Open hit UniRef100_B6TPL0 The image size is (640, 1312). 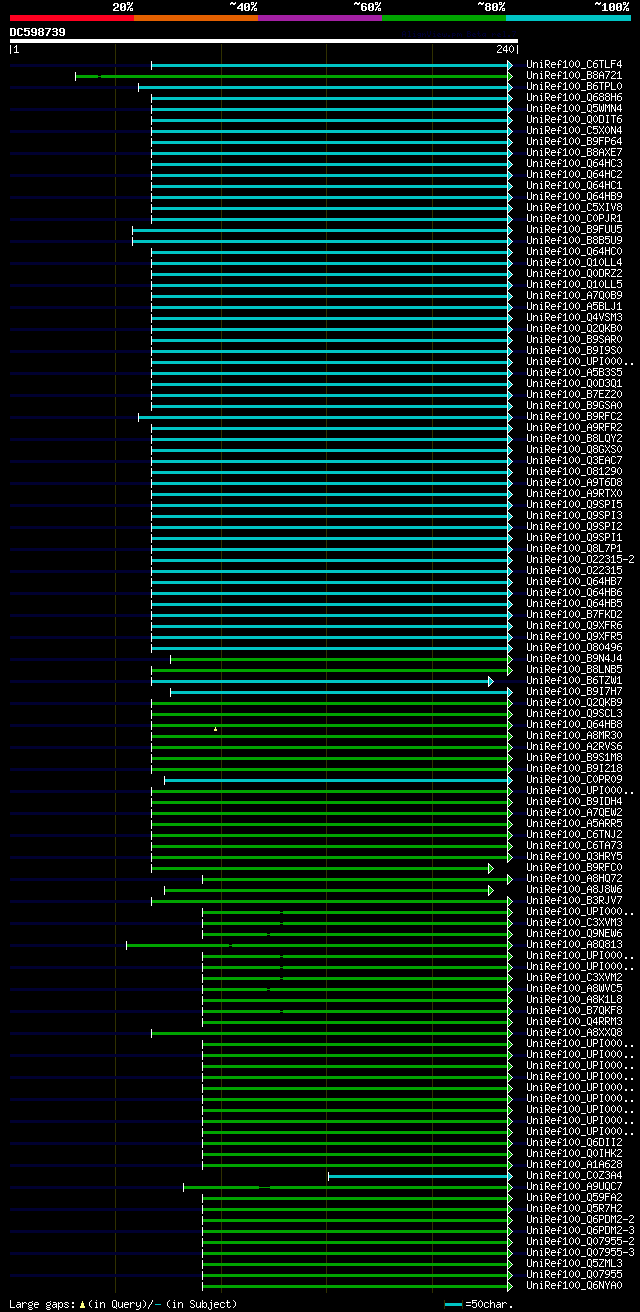(574, 87)
